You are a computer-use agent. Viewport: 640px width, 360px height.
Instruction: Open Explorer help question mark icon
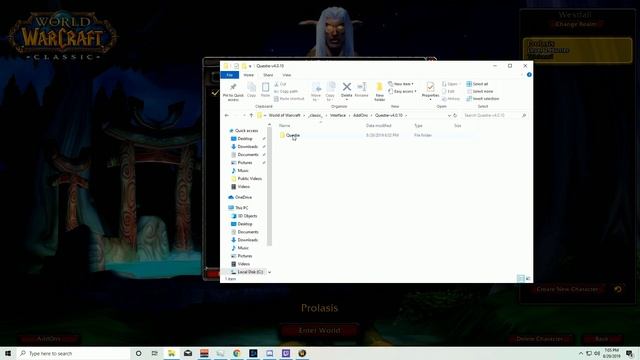(529, 75)
